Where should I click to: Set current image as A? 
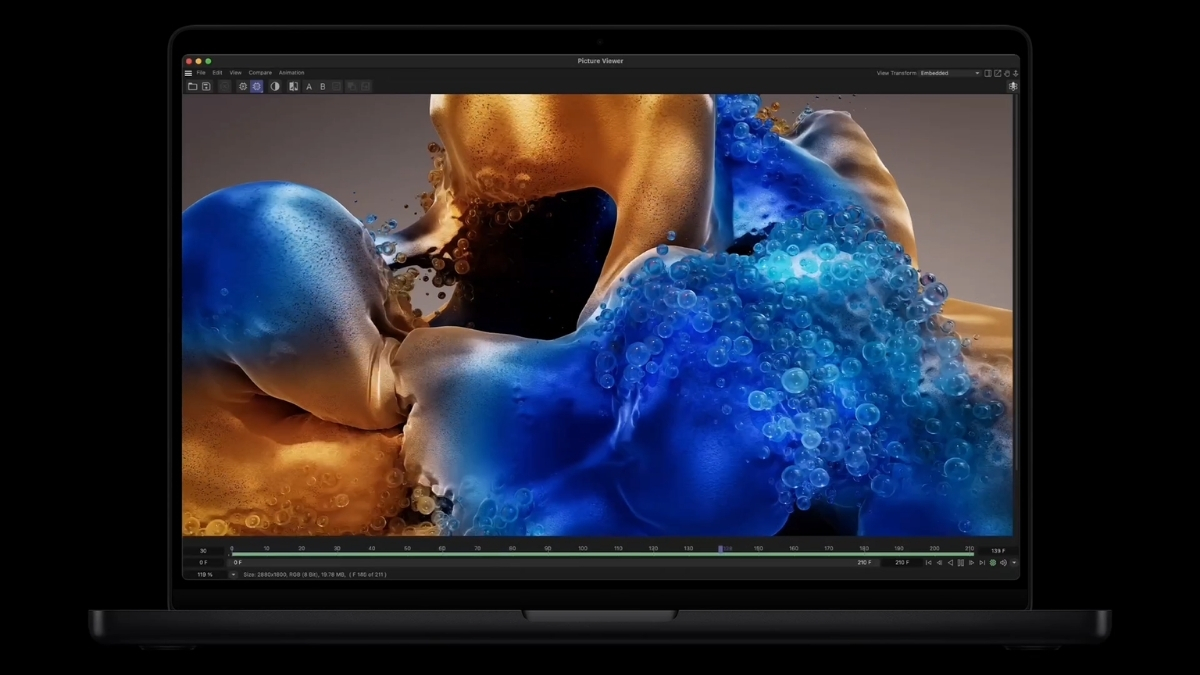tap(309, 87)
